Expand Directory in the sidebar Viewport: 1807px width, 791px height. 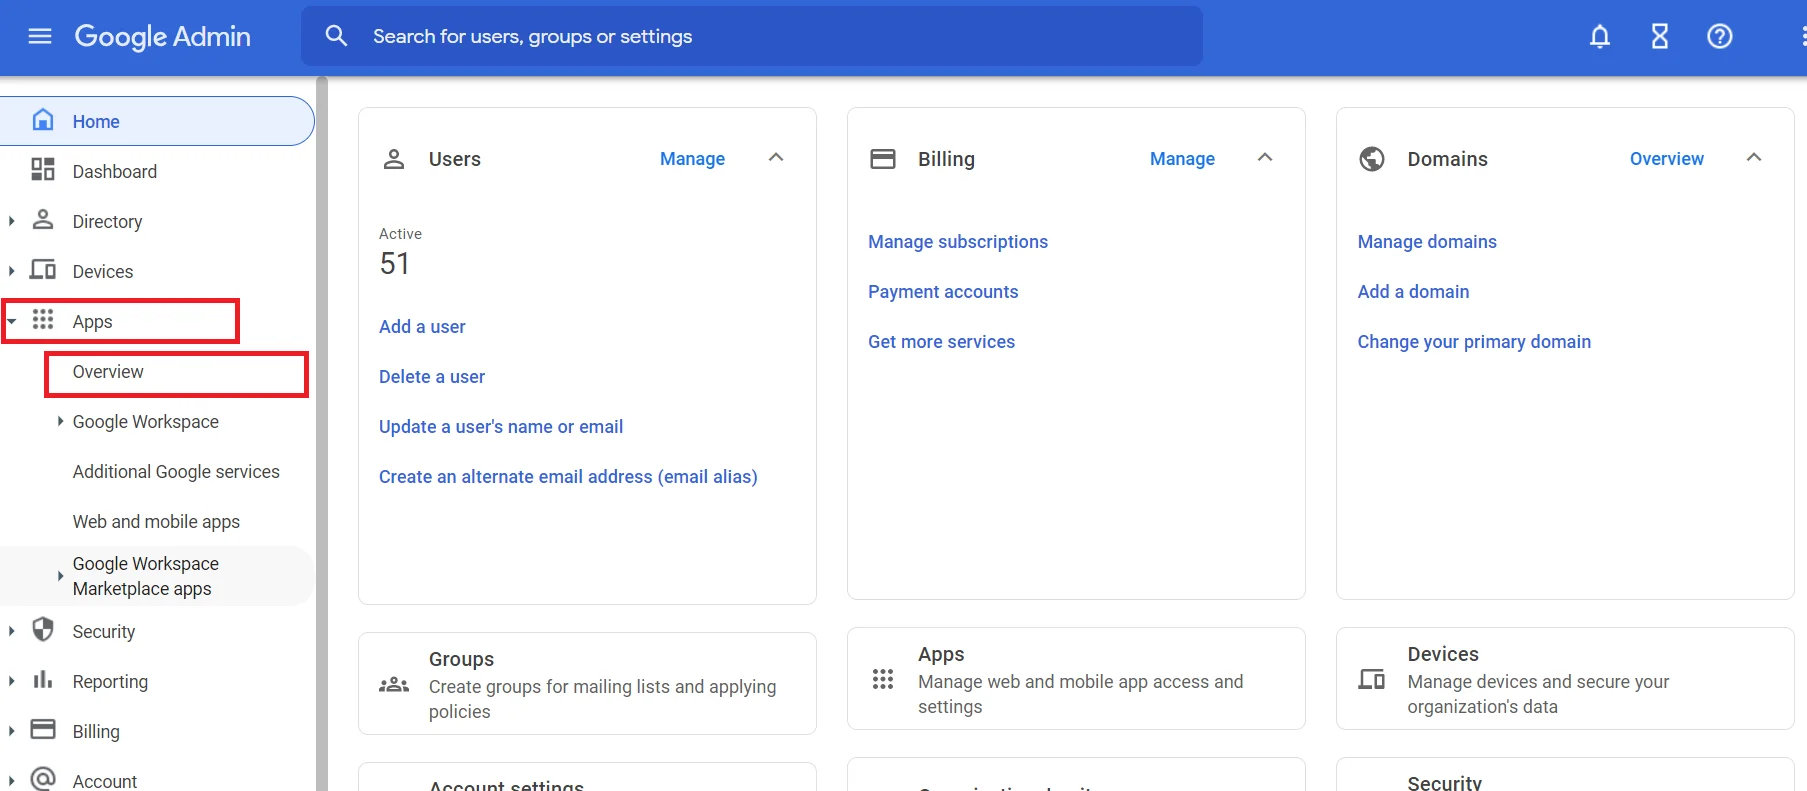tap(12, 221)
